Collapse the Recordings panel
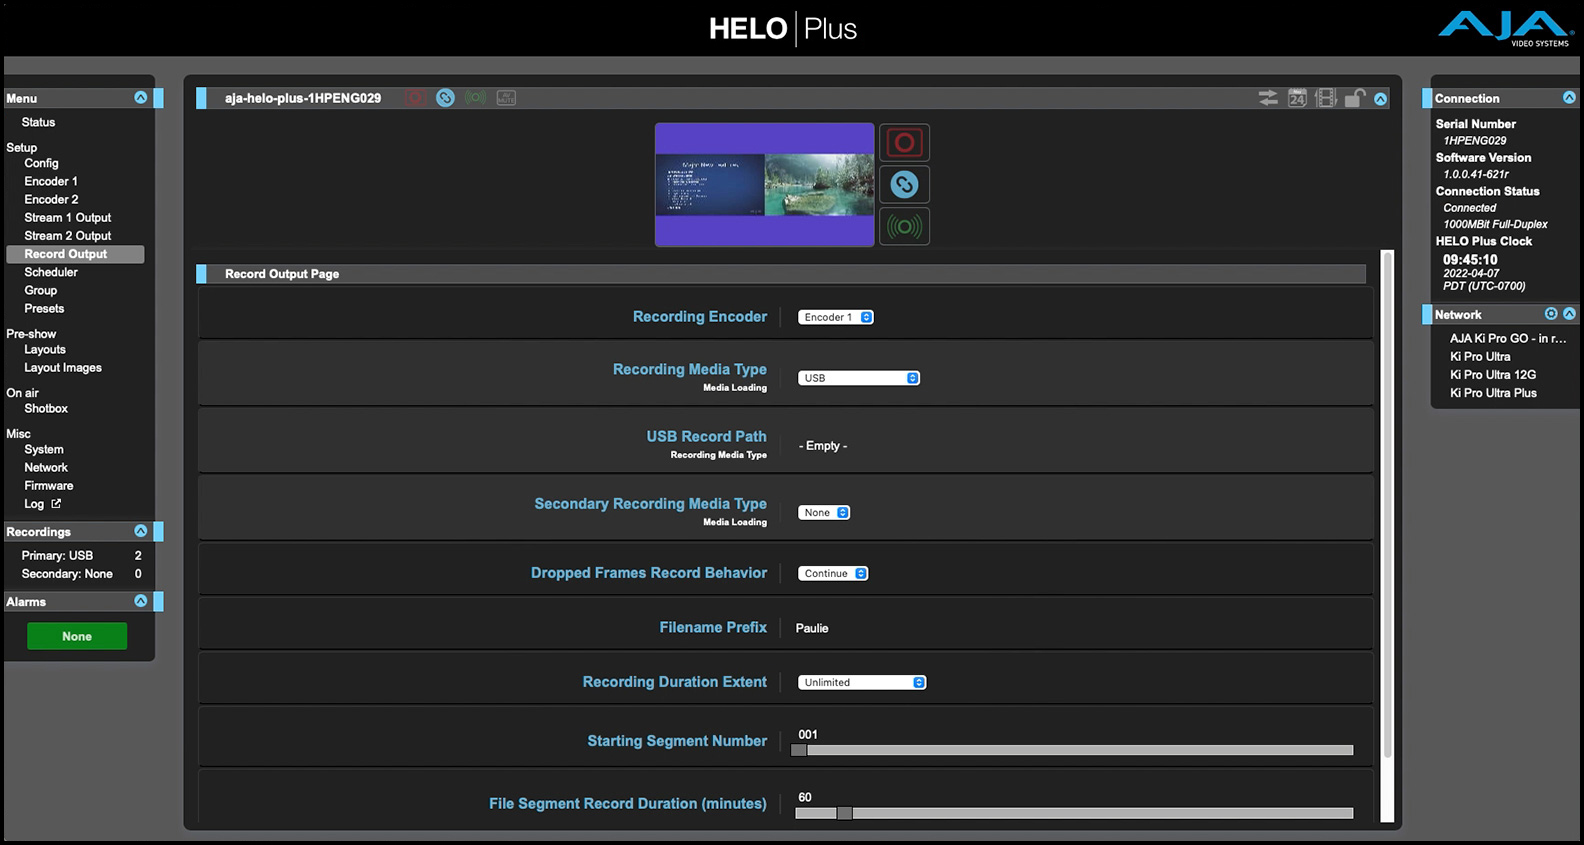1584x845 pixels. click(x=140, y=531)
